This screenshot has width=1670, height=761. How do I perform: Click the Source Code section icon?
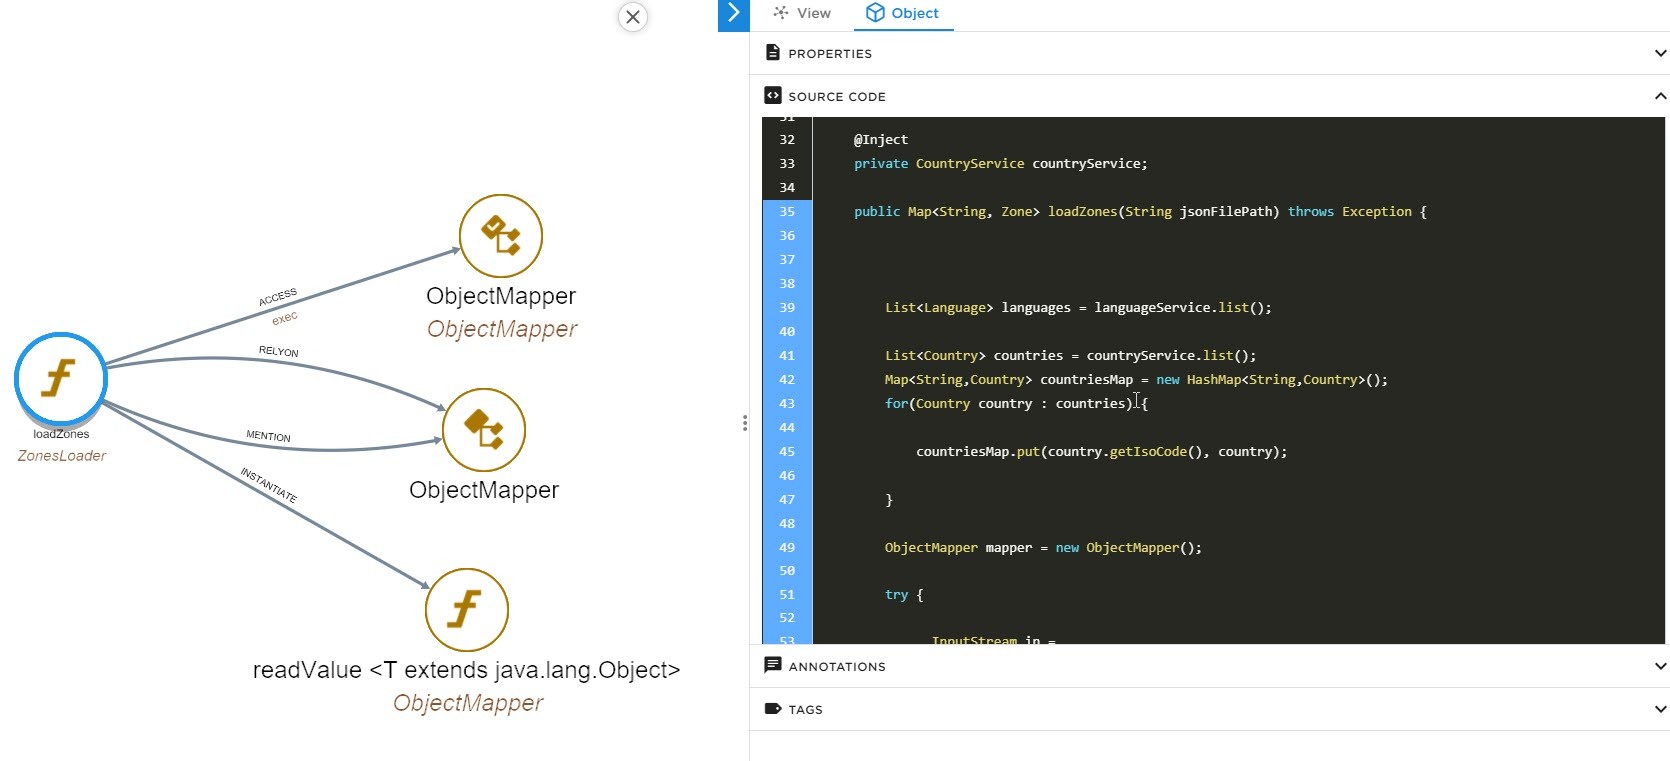pos(772,96)
